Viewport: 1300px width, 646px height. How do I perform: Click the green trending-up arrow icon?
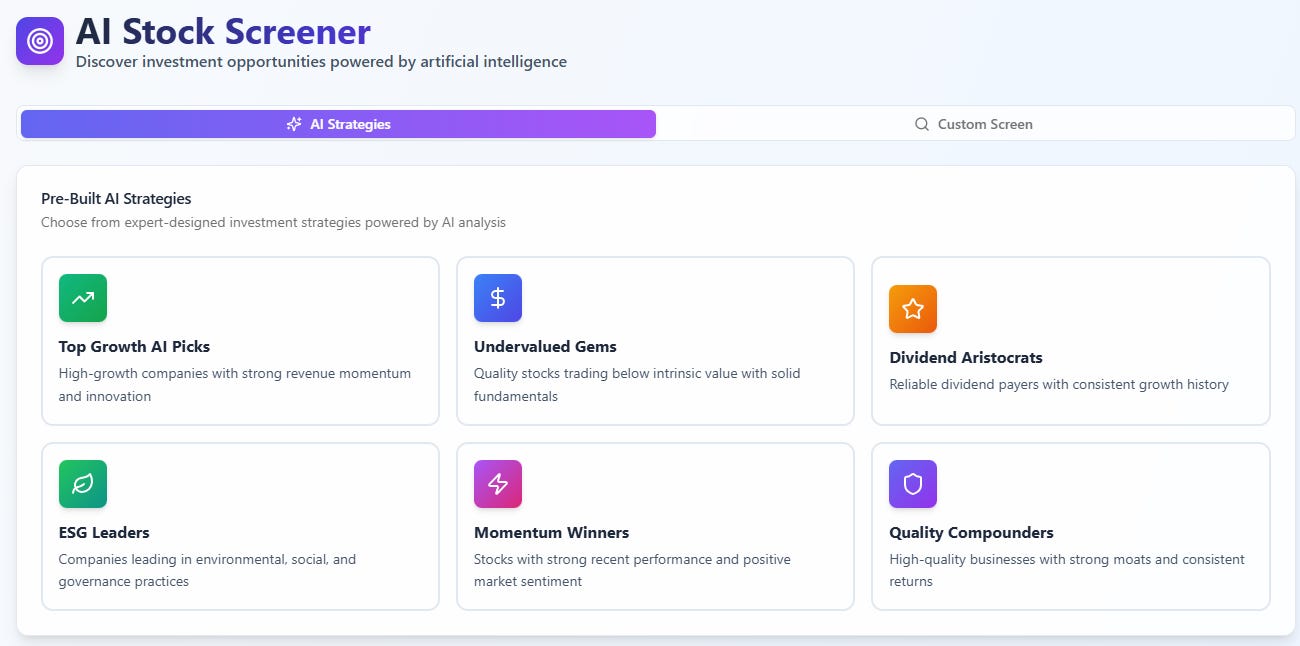point(83,298)
